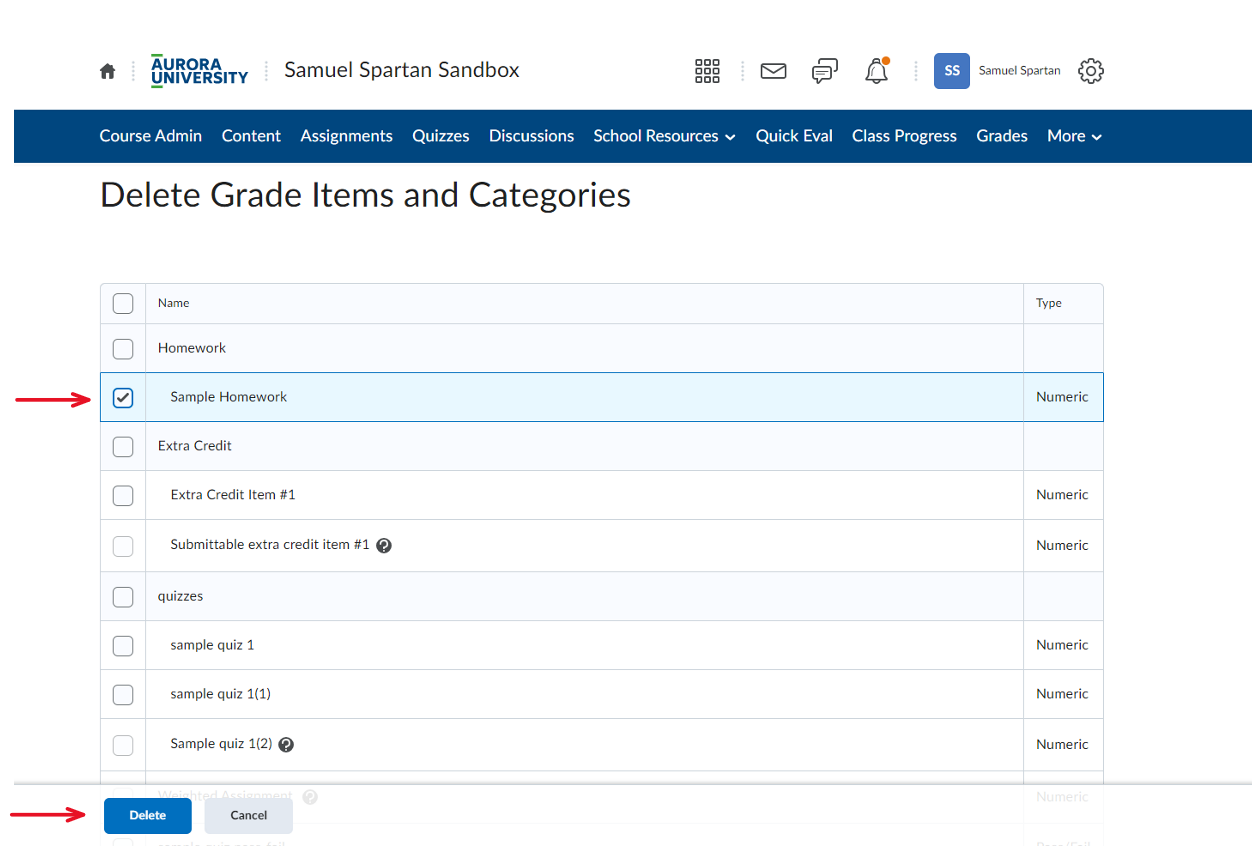Click the Sample quiz 1(2) name
The width and height of the screenshot is (1252, 853).
coord(221,744)
